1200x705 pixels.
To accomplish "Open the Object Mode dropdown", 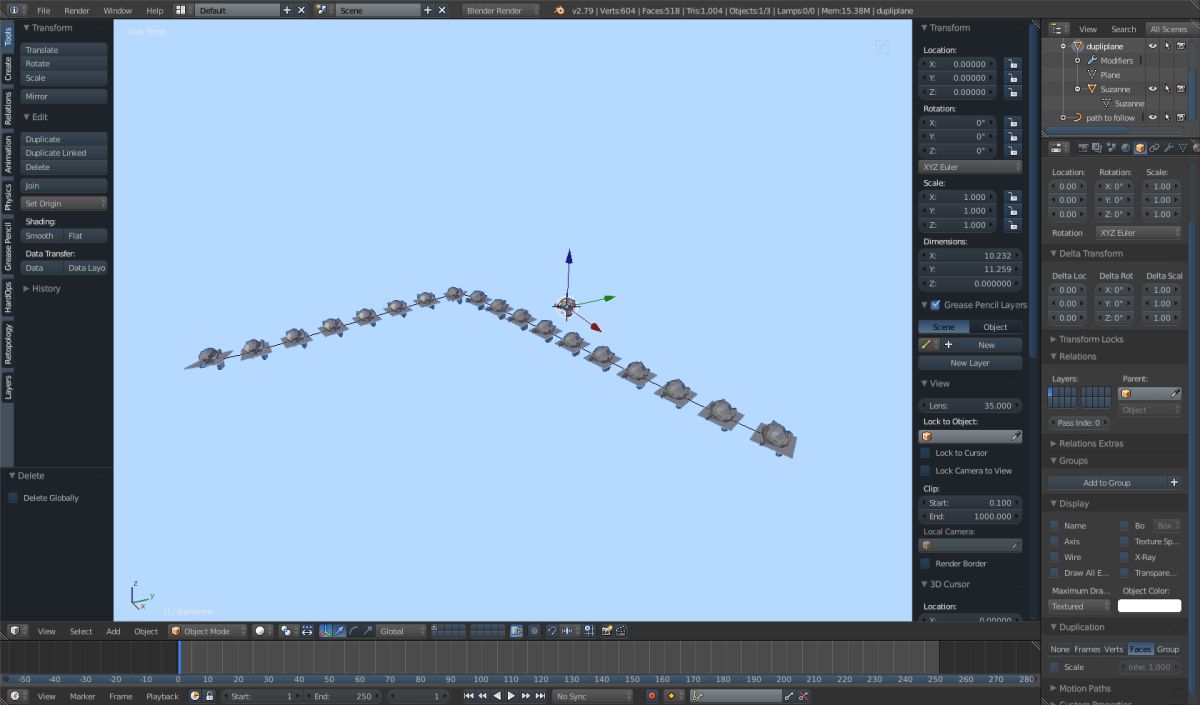I will click(207, 631).
